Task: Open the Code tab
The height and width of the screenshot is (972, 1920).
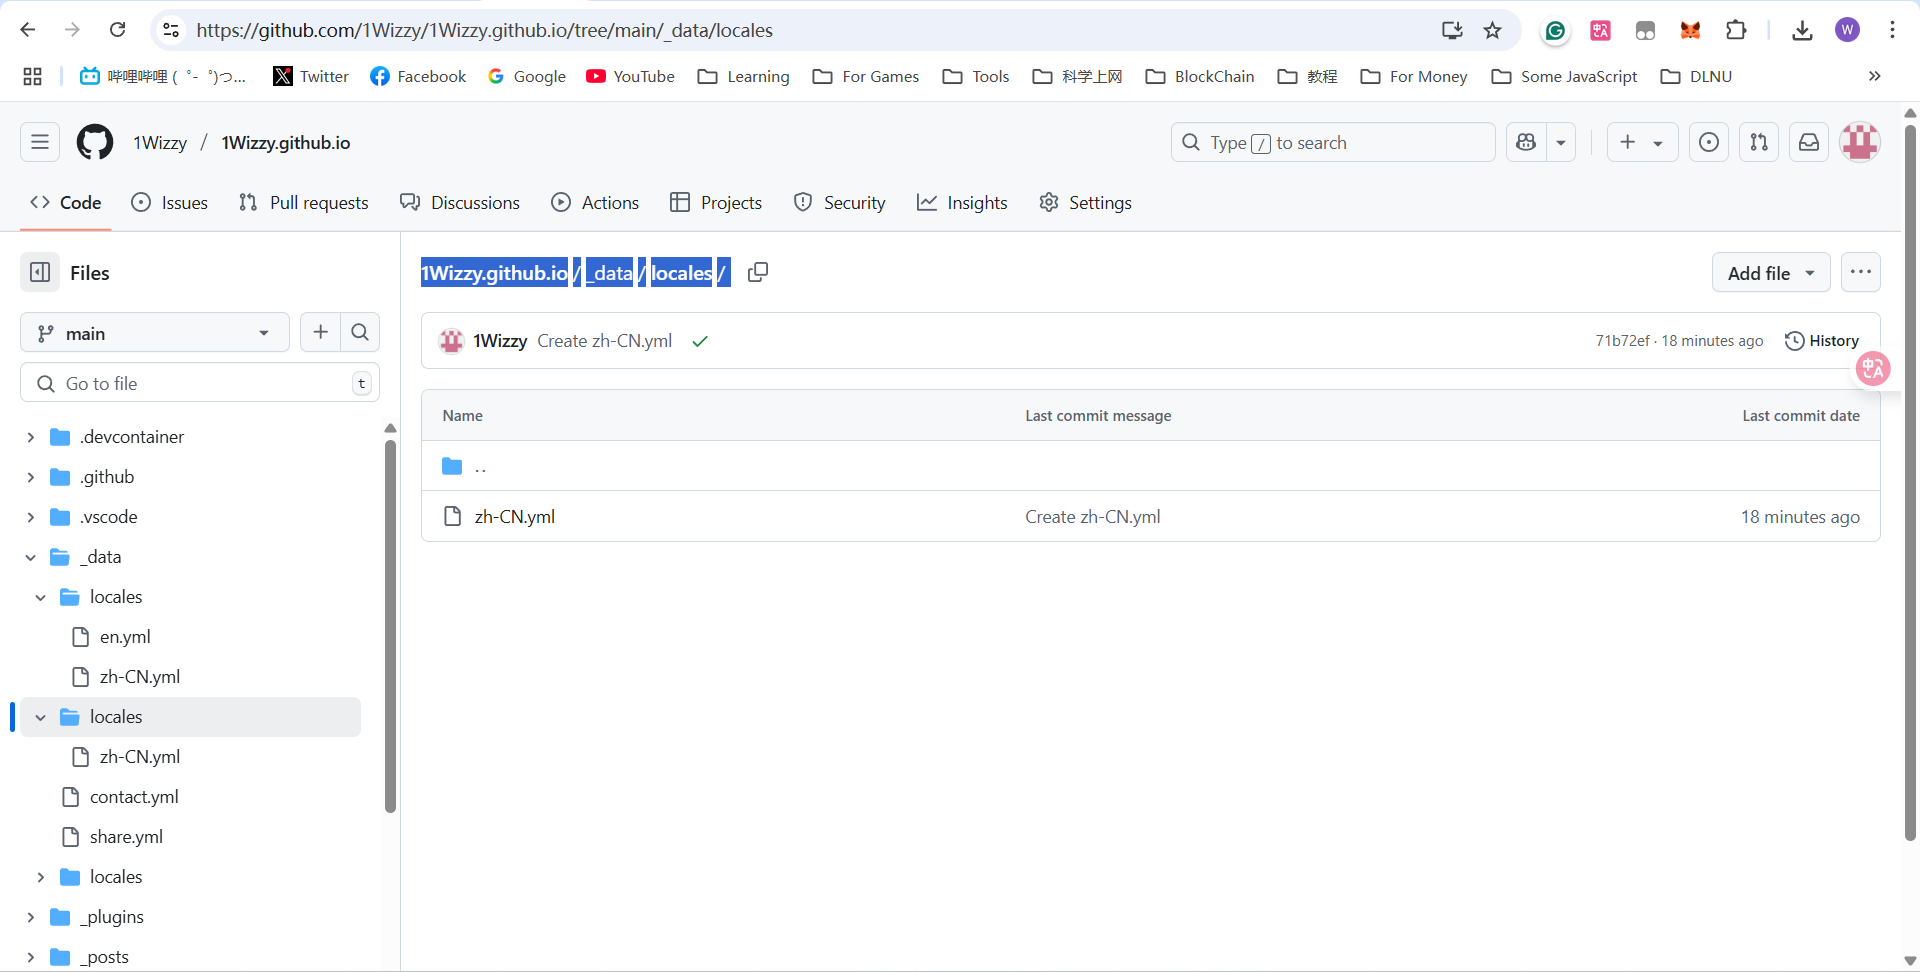Action: click(66, 202)
